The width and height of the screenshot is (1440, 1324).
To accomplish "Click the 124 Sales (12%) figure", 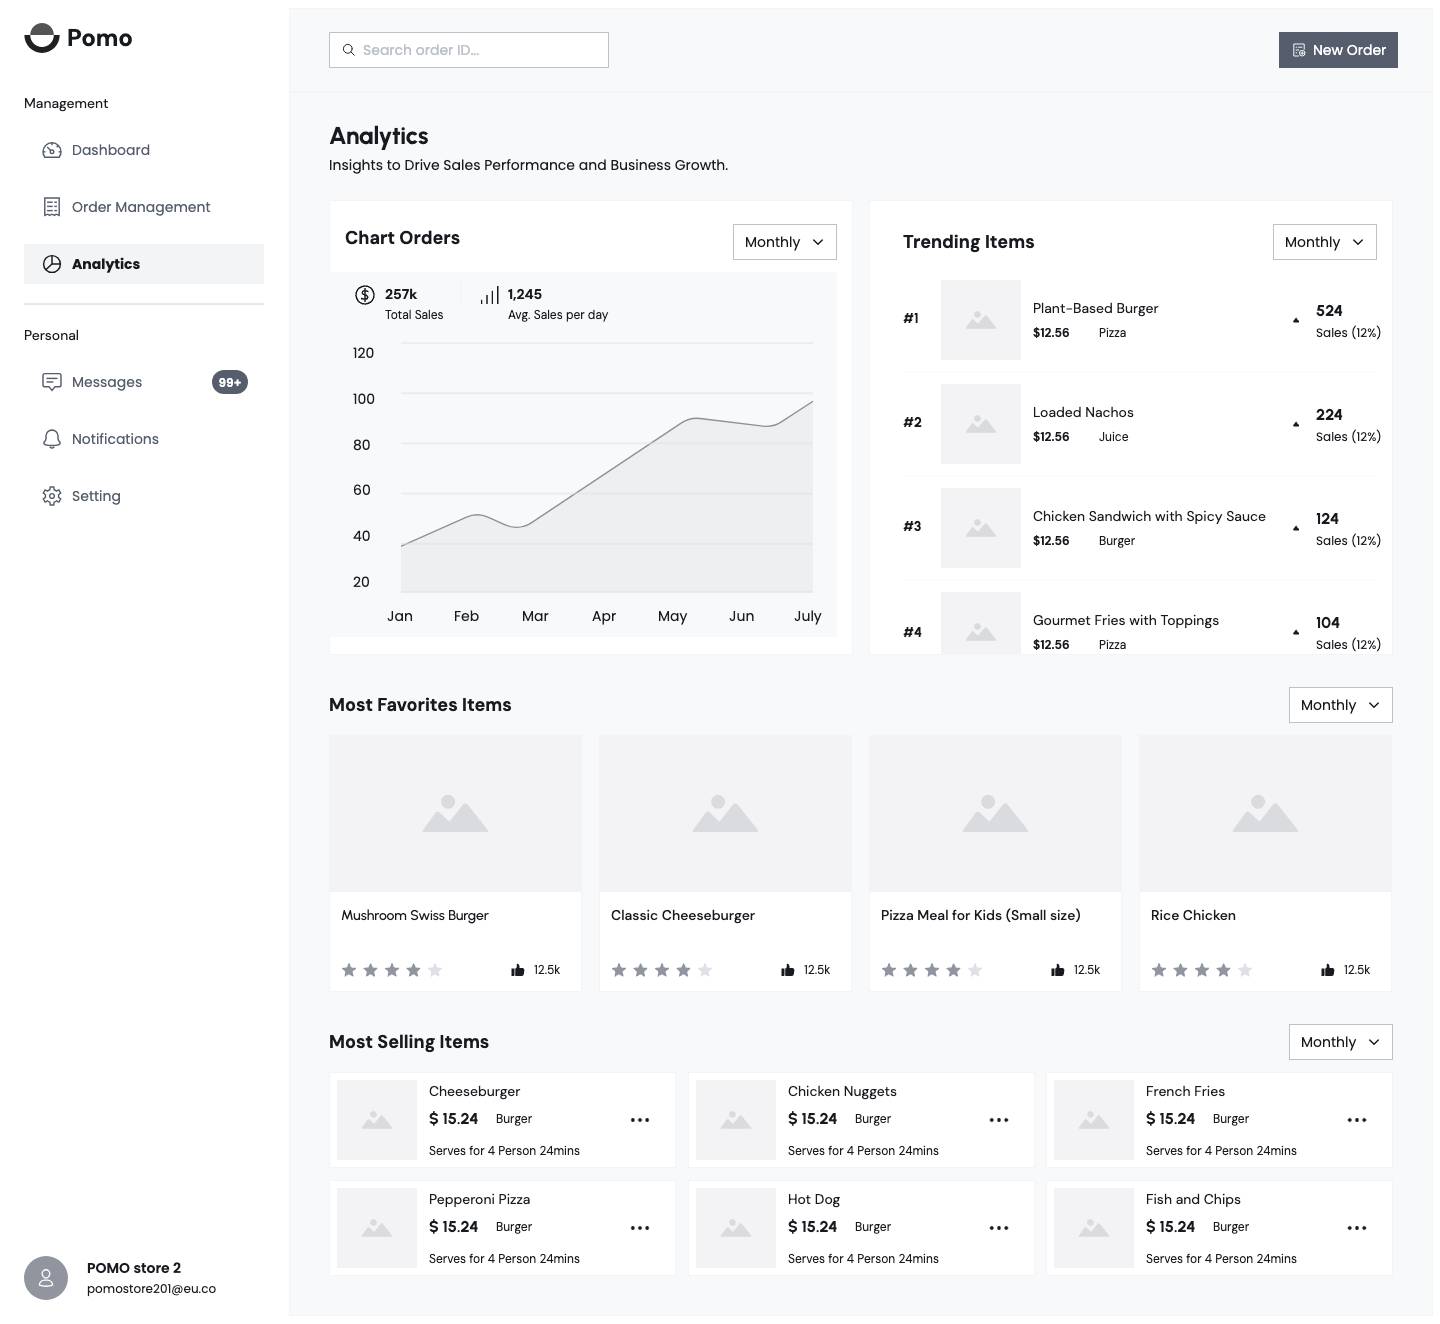I will (1348, 529).
